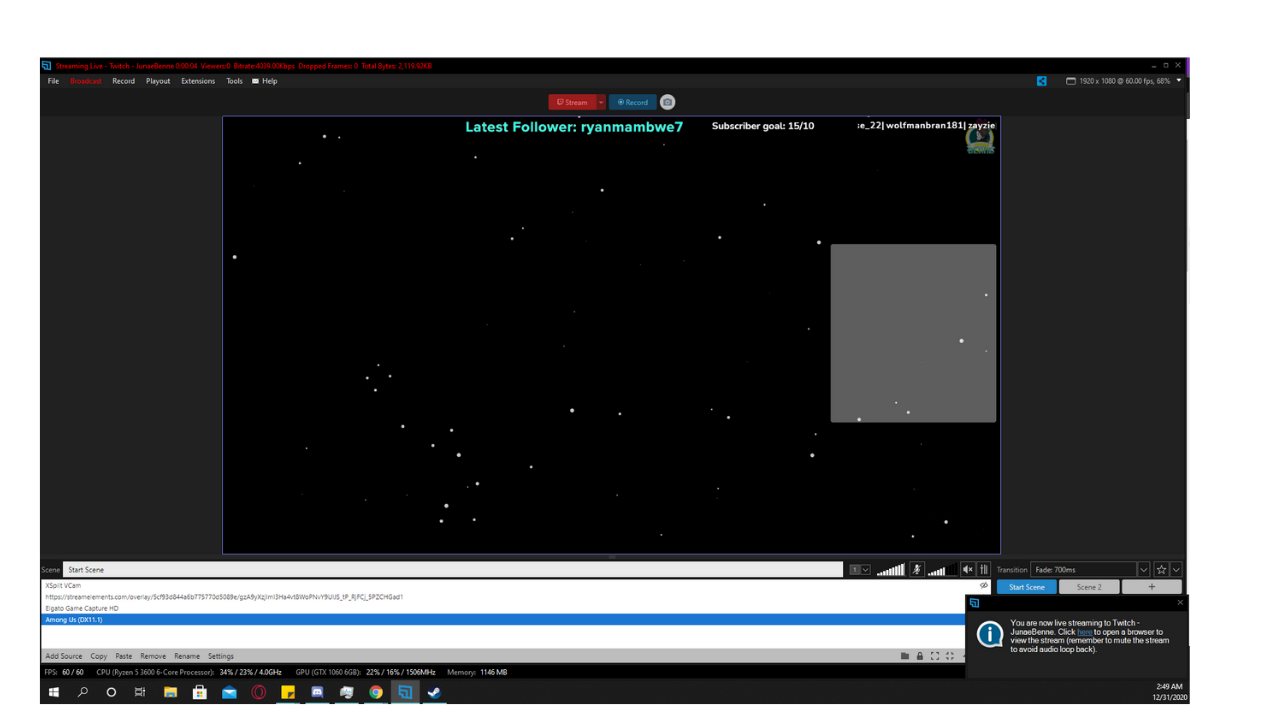Open the Broadcast menu

coord(86,81)
